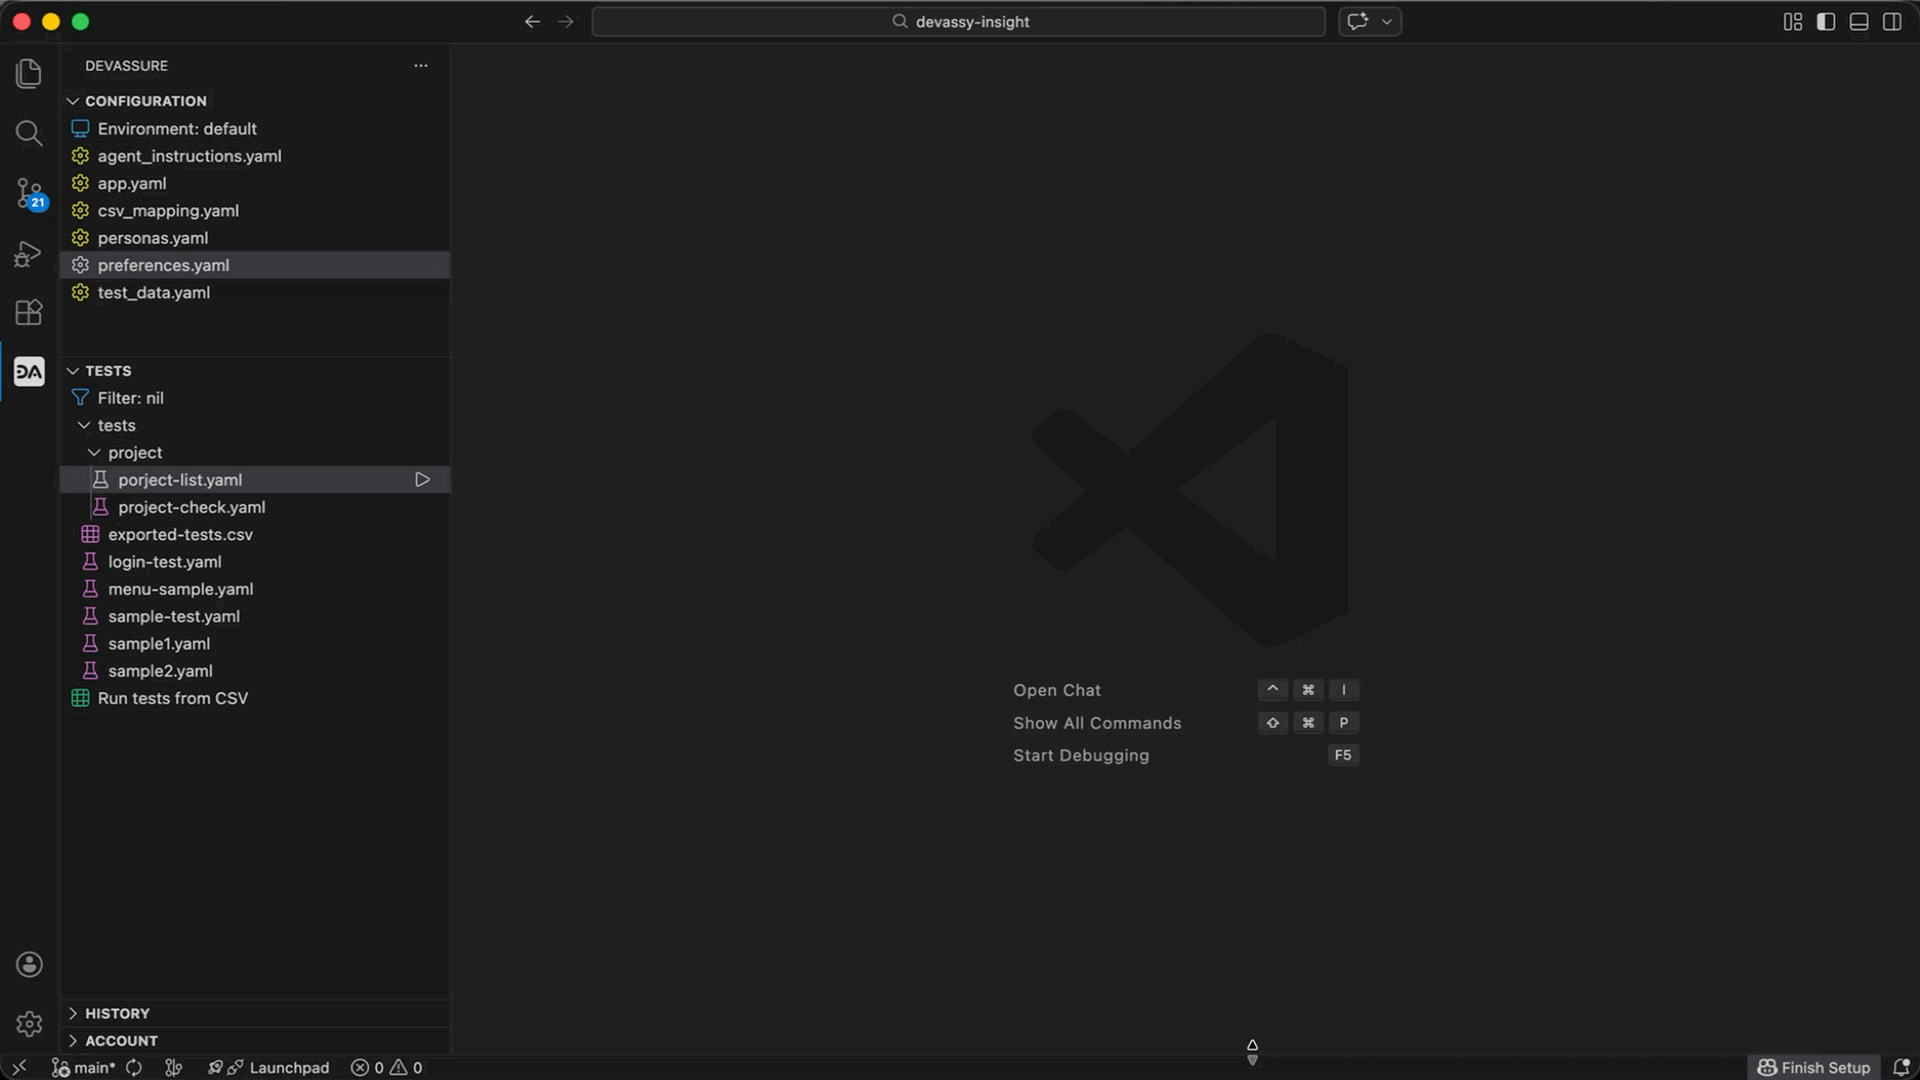The width and height of the screenshot is (1920, 1080).
Task: Open the Run and Debug view icon
Action: tap(29, 254)
